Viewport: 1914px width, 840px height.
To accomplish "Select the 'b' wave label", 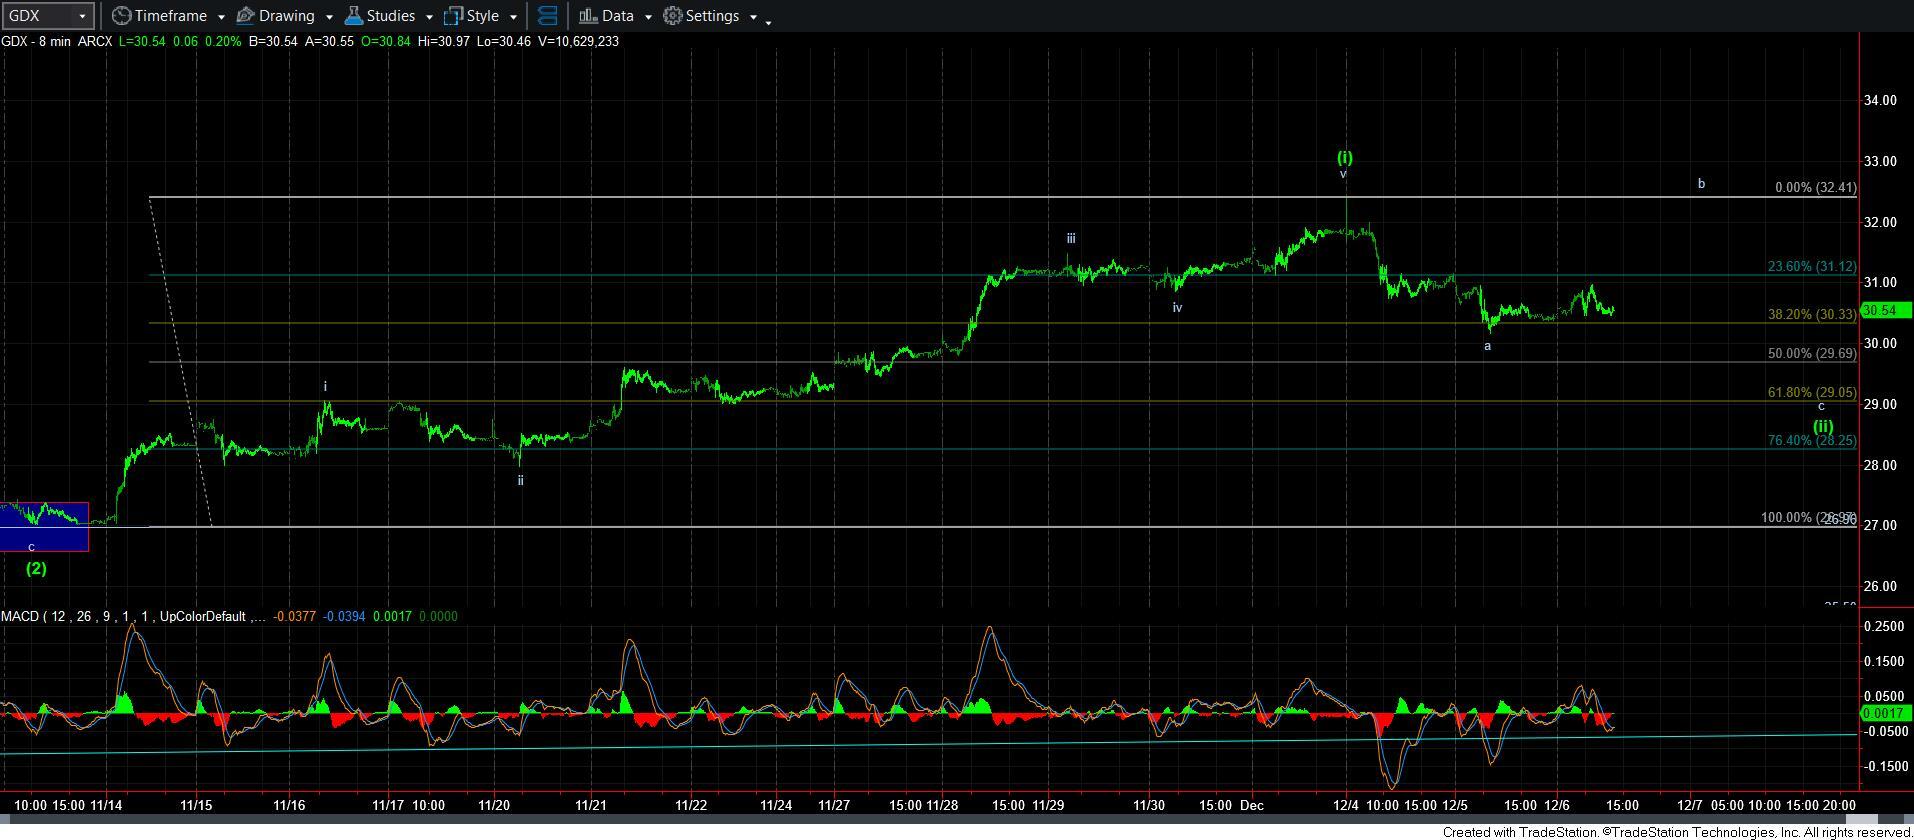I will pos(1701,184).
